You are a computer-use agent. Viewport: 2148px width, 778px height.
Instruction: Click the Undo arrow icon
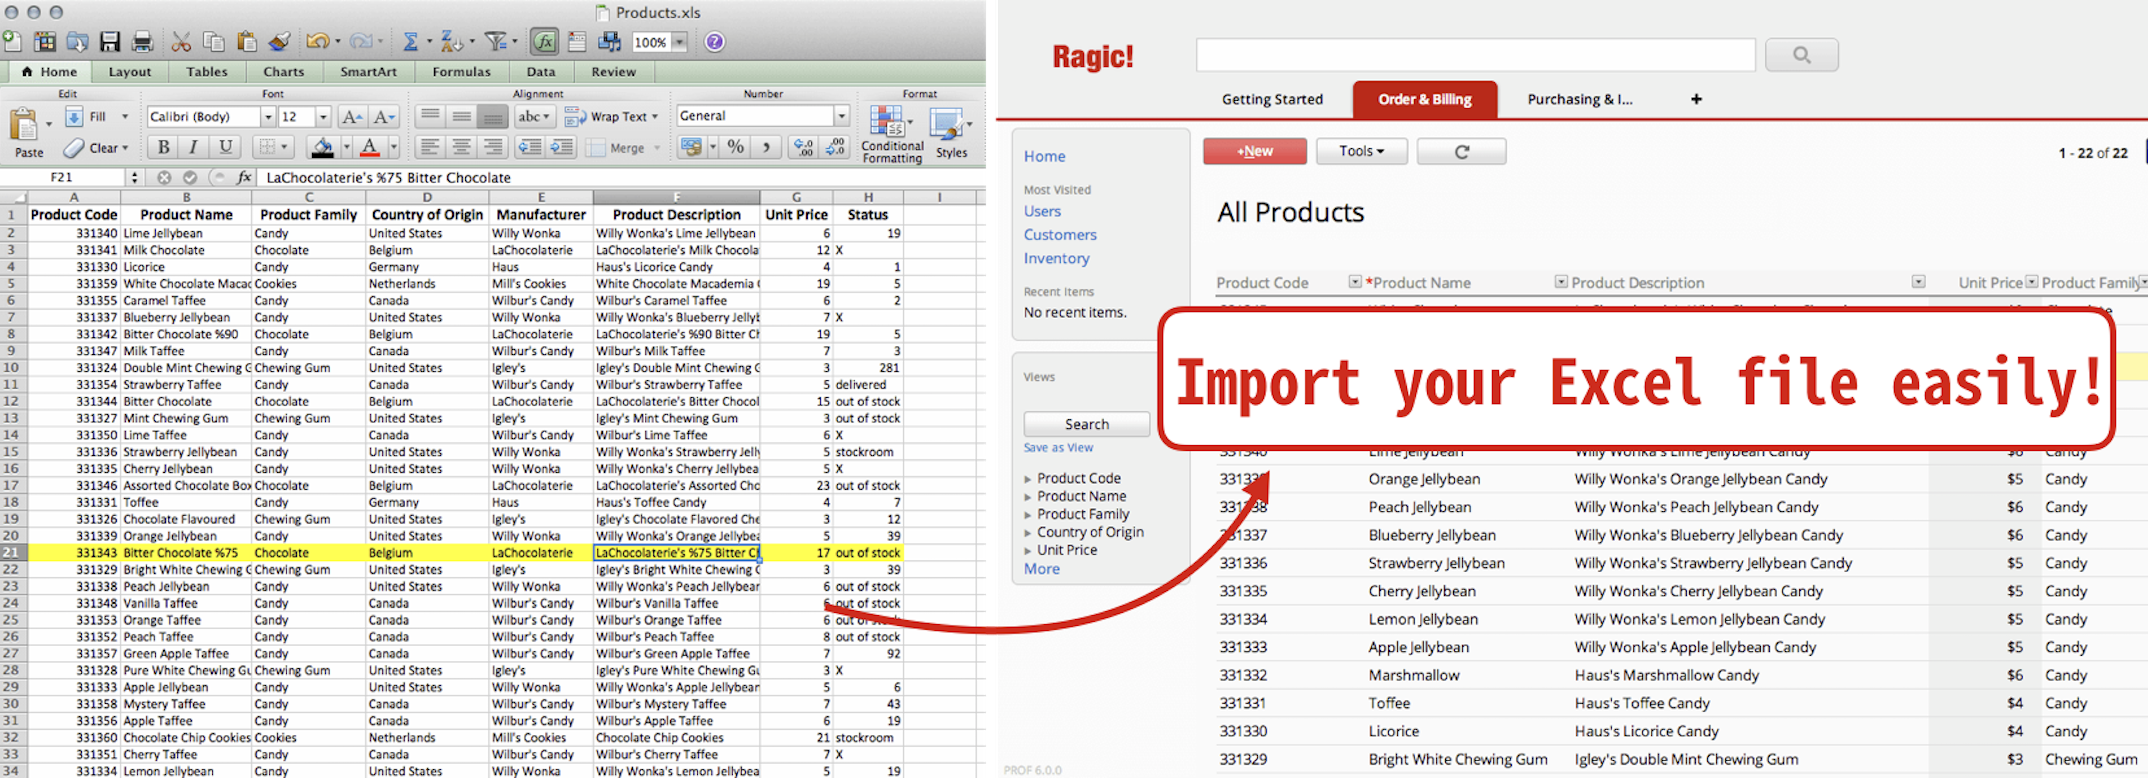318,41
